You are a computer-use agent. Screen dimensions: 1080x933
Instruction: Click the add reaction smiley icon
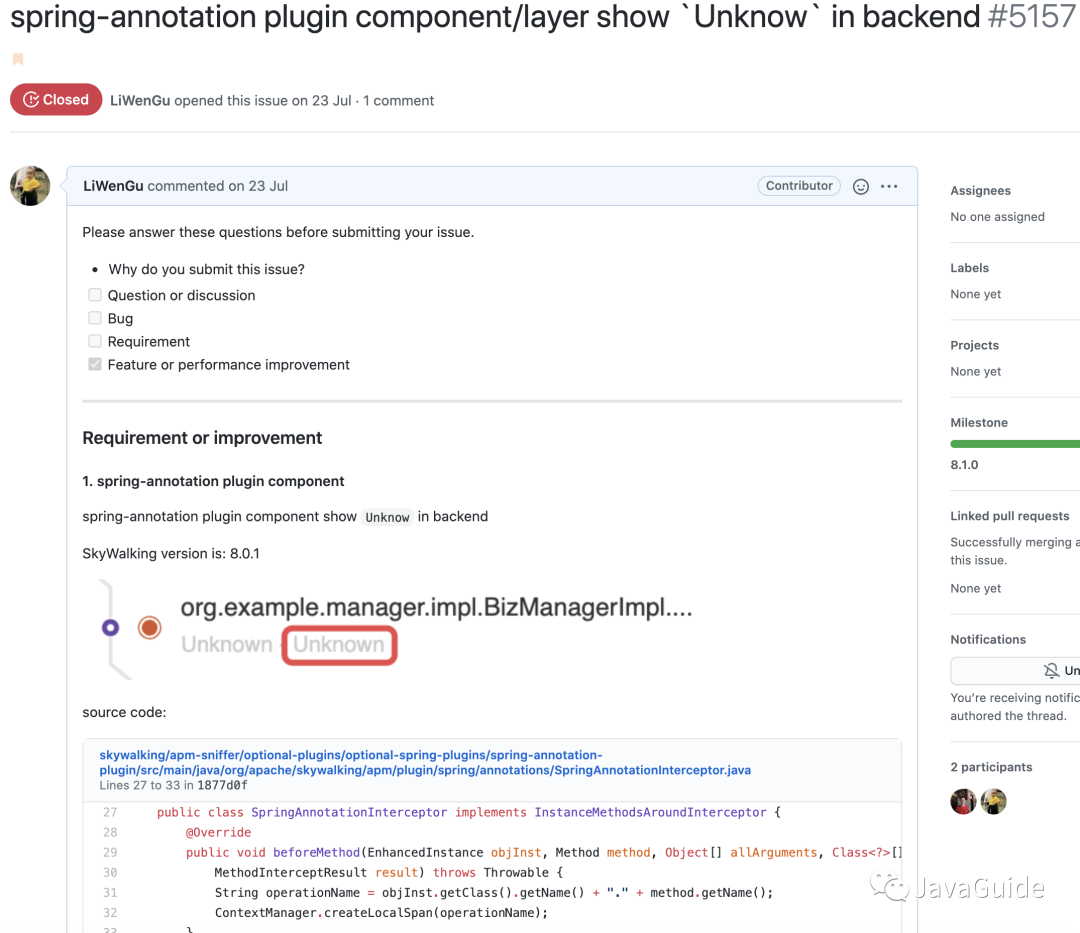tap(861, 187)
